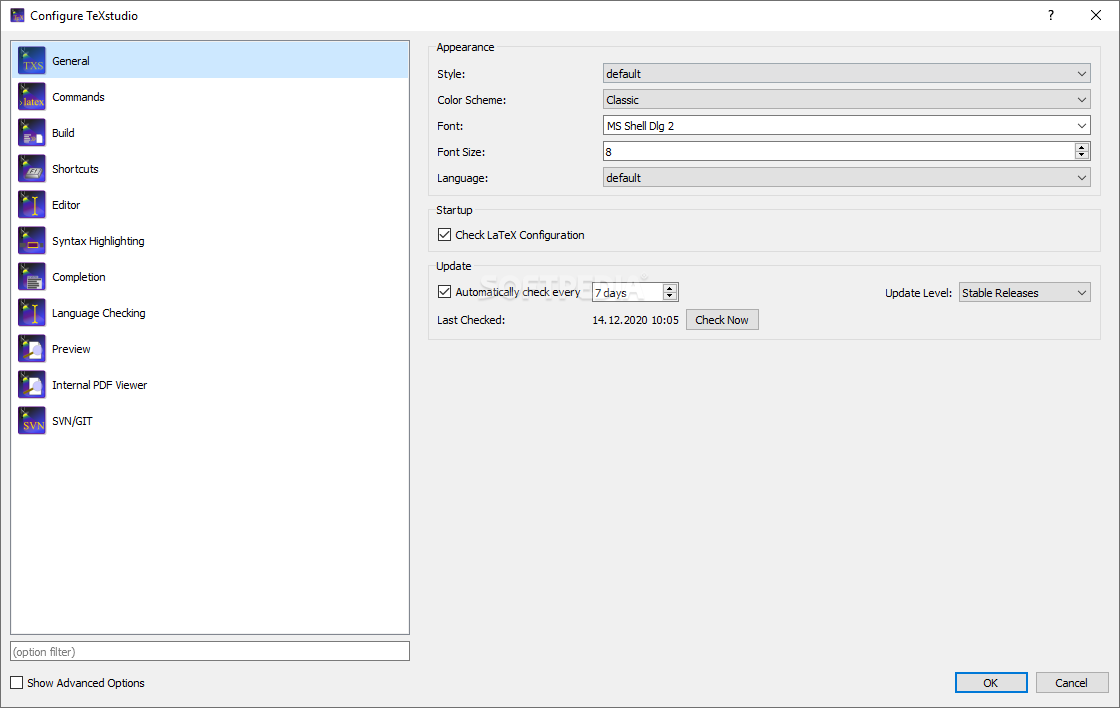The image size is (1120, 708).
Task: Increase Font Size with up arrow
Action: pos(1081,147)
